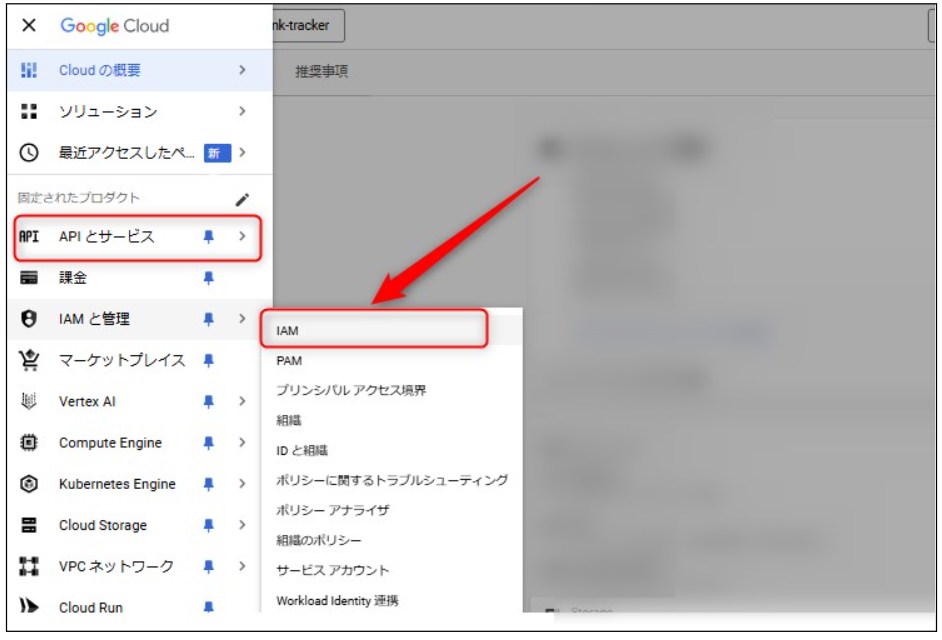
Task: Switch to the 推奨事項 tab
Action: click(x=321, y=72)
